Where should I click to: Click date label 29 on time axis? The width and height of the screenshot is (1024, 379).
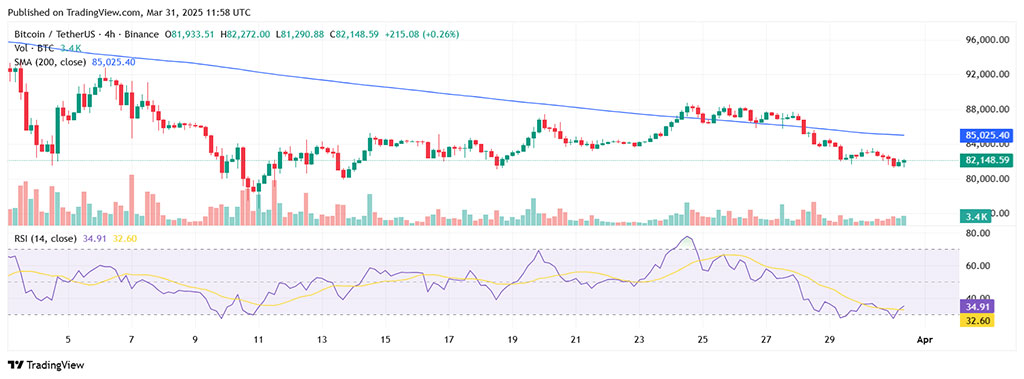pyautogui.click(x=829, y=340)
